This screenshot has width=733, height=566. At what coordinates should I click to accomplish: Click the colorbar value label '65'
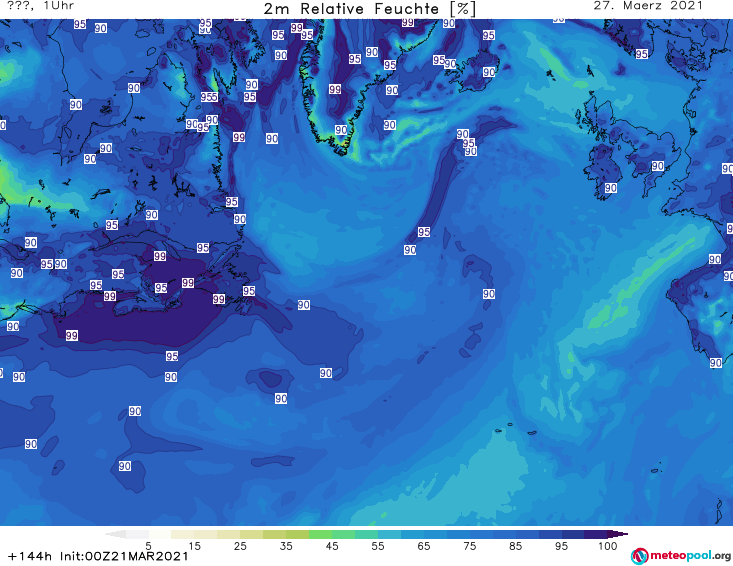point(424,546)
